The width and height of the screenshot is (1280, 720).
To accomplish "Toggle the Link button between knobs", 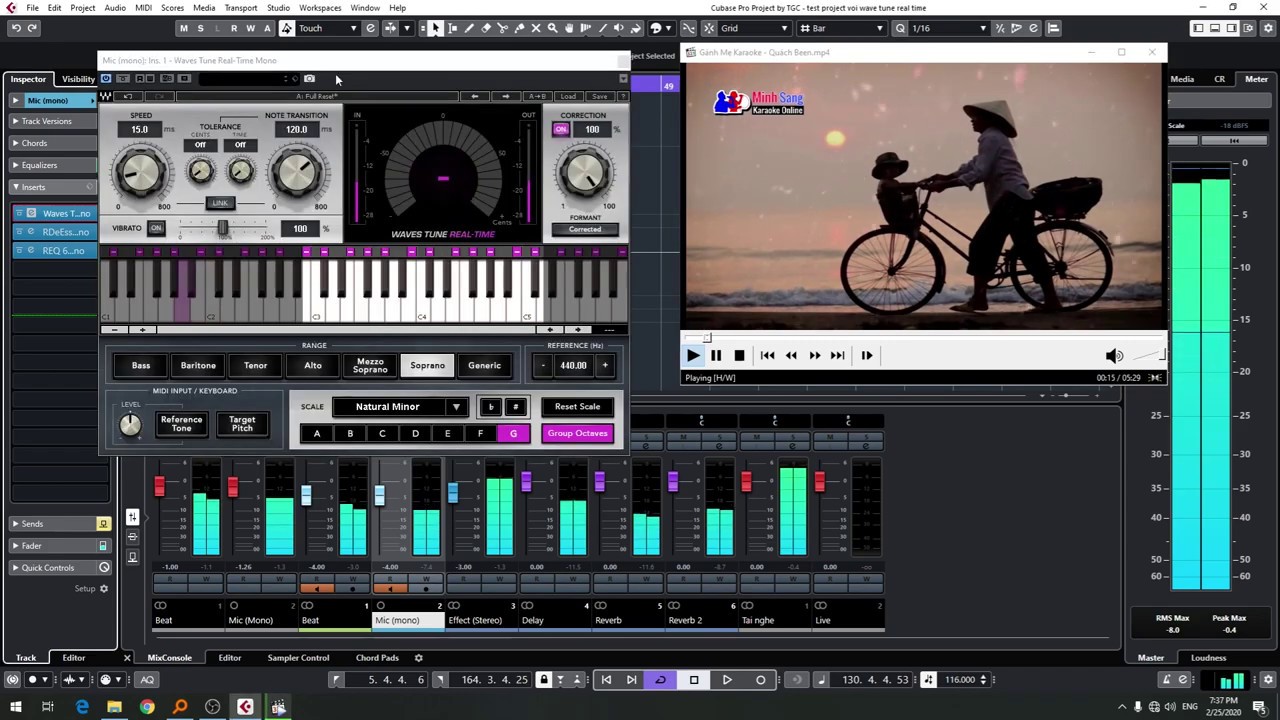I will tap(220, 203).
